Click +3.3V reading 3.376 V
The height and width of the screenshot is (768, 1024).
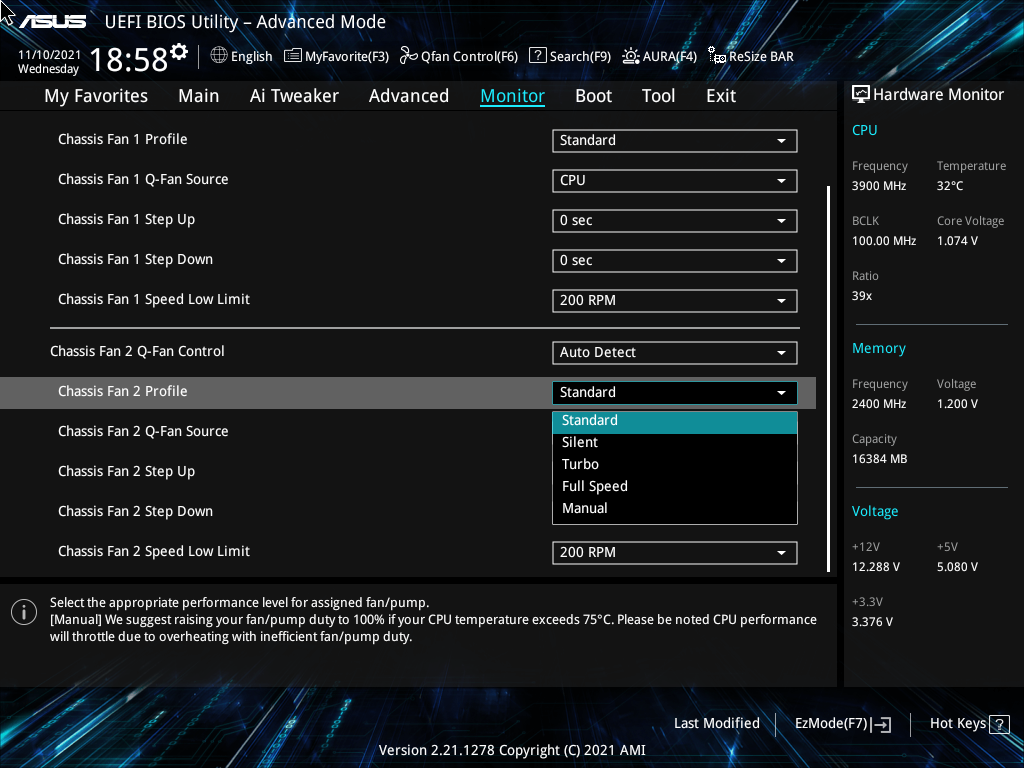[x=872, y=622]
